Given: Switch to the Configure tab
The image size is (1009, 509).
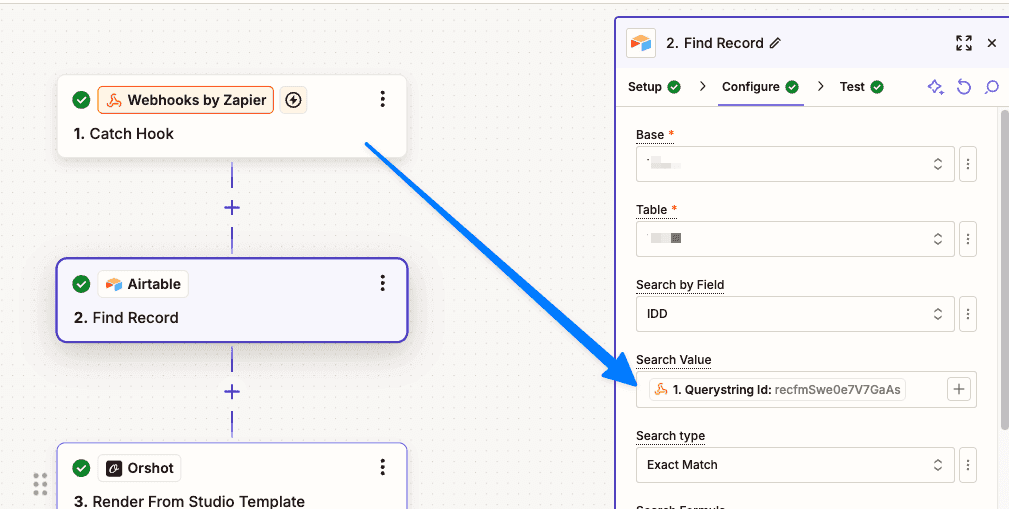Looking at the screenshot, I should pos(760,87).
